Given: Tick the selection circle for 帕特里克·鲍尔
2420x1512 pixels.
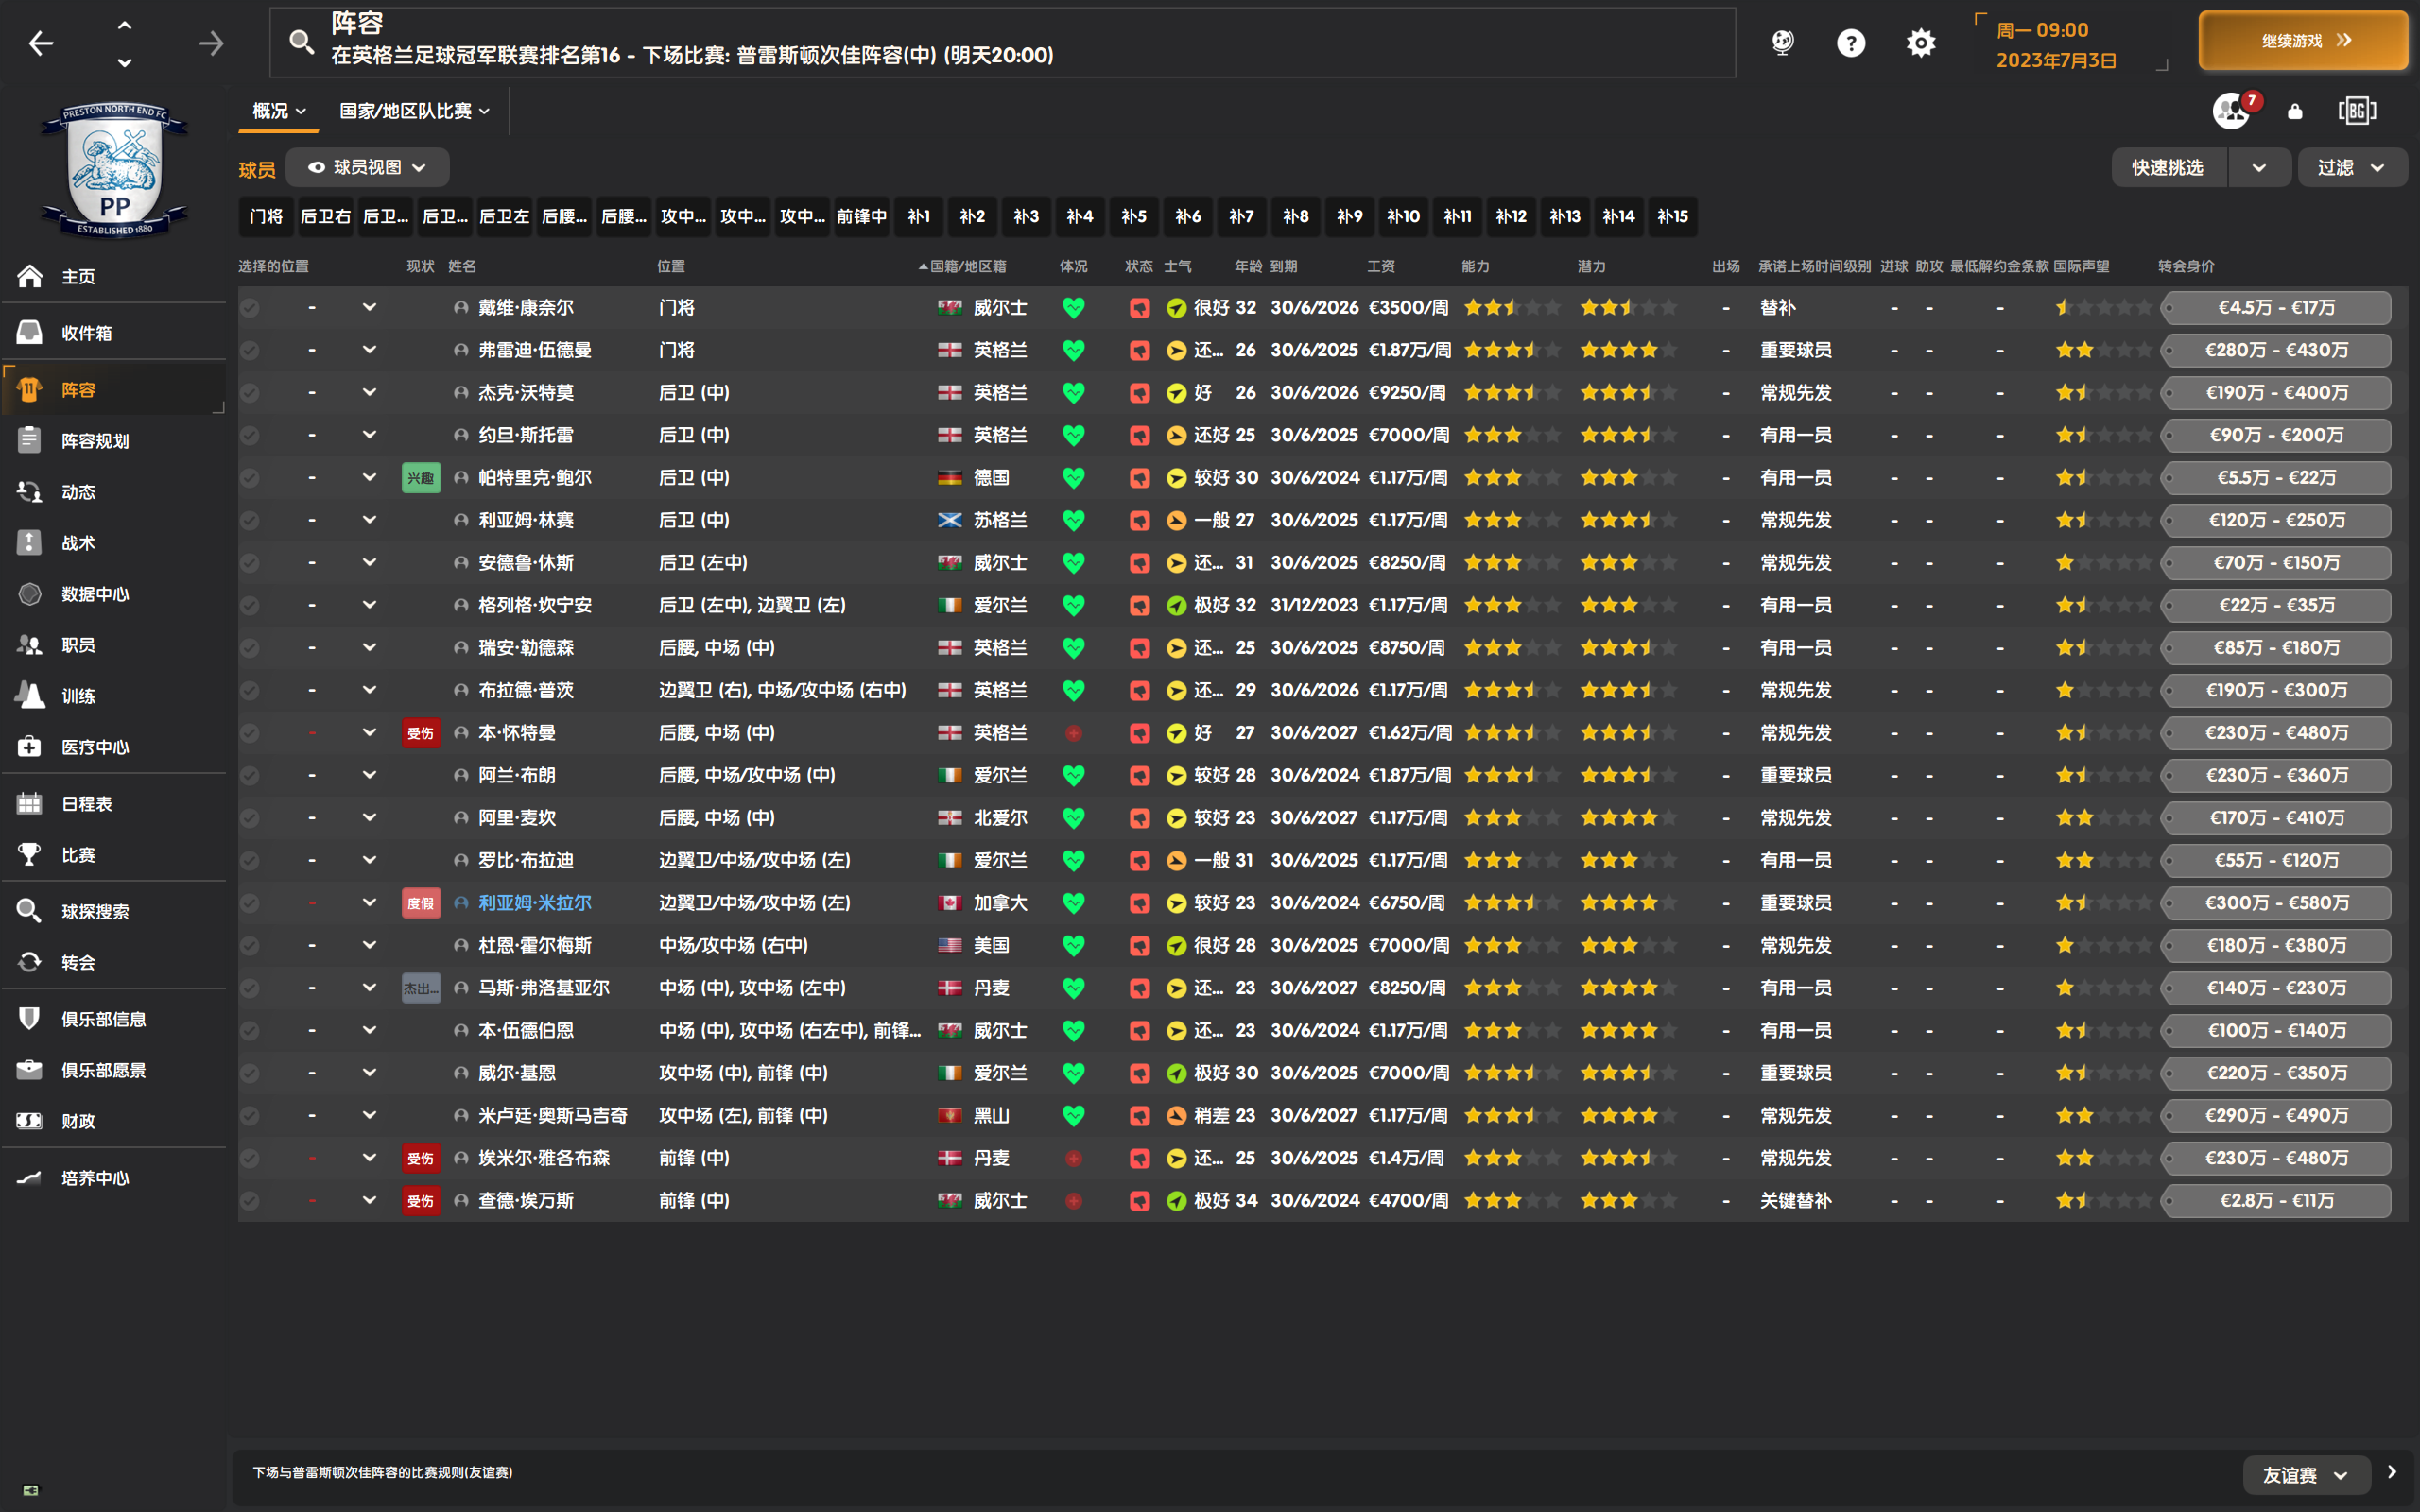Looking at the screenshot, I should [x=250, y=478].
